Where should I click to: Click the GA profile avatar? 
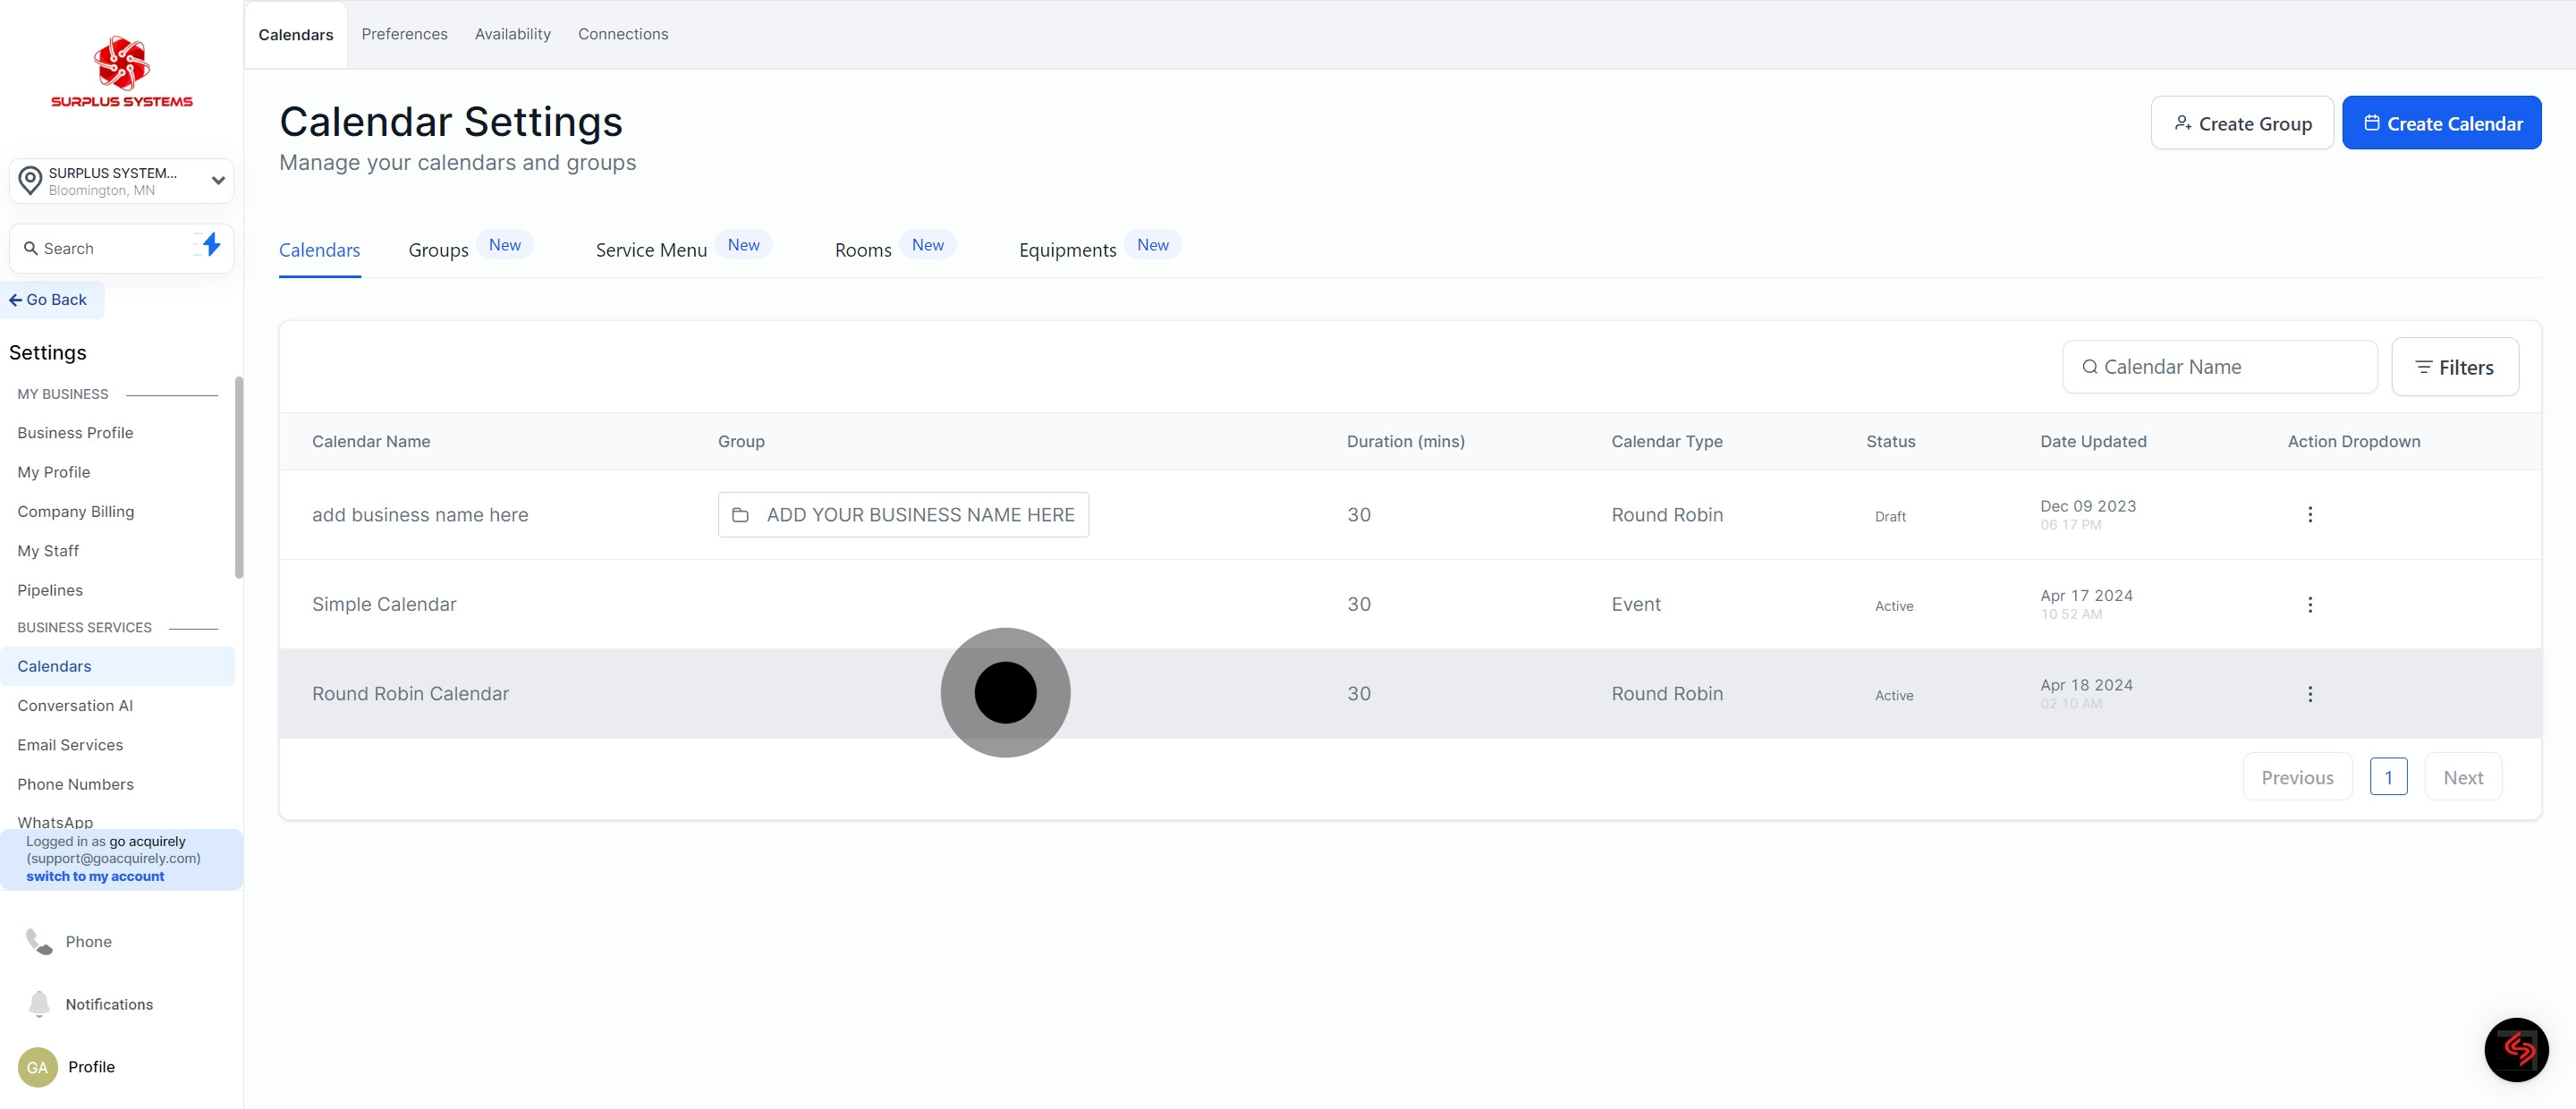(38, 1067)
